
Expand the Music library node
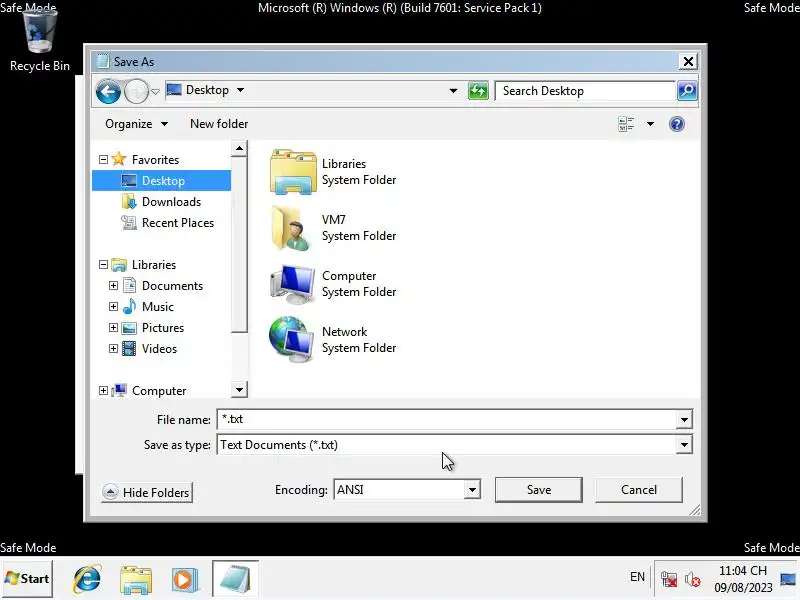coord(113,307)
